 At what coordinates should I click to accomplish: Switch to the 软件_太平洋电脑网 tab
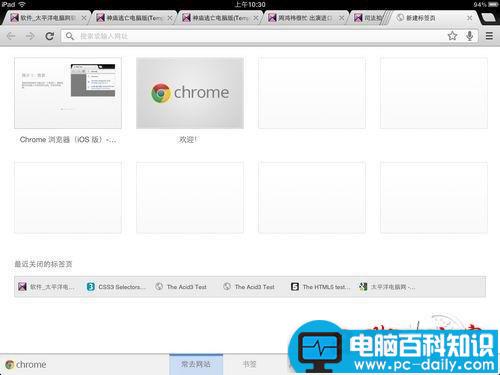tap(47, 18)
